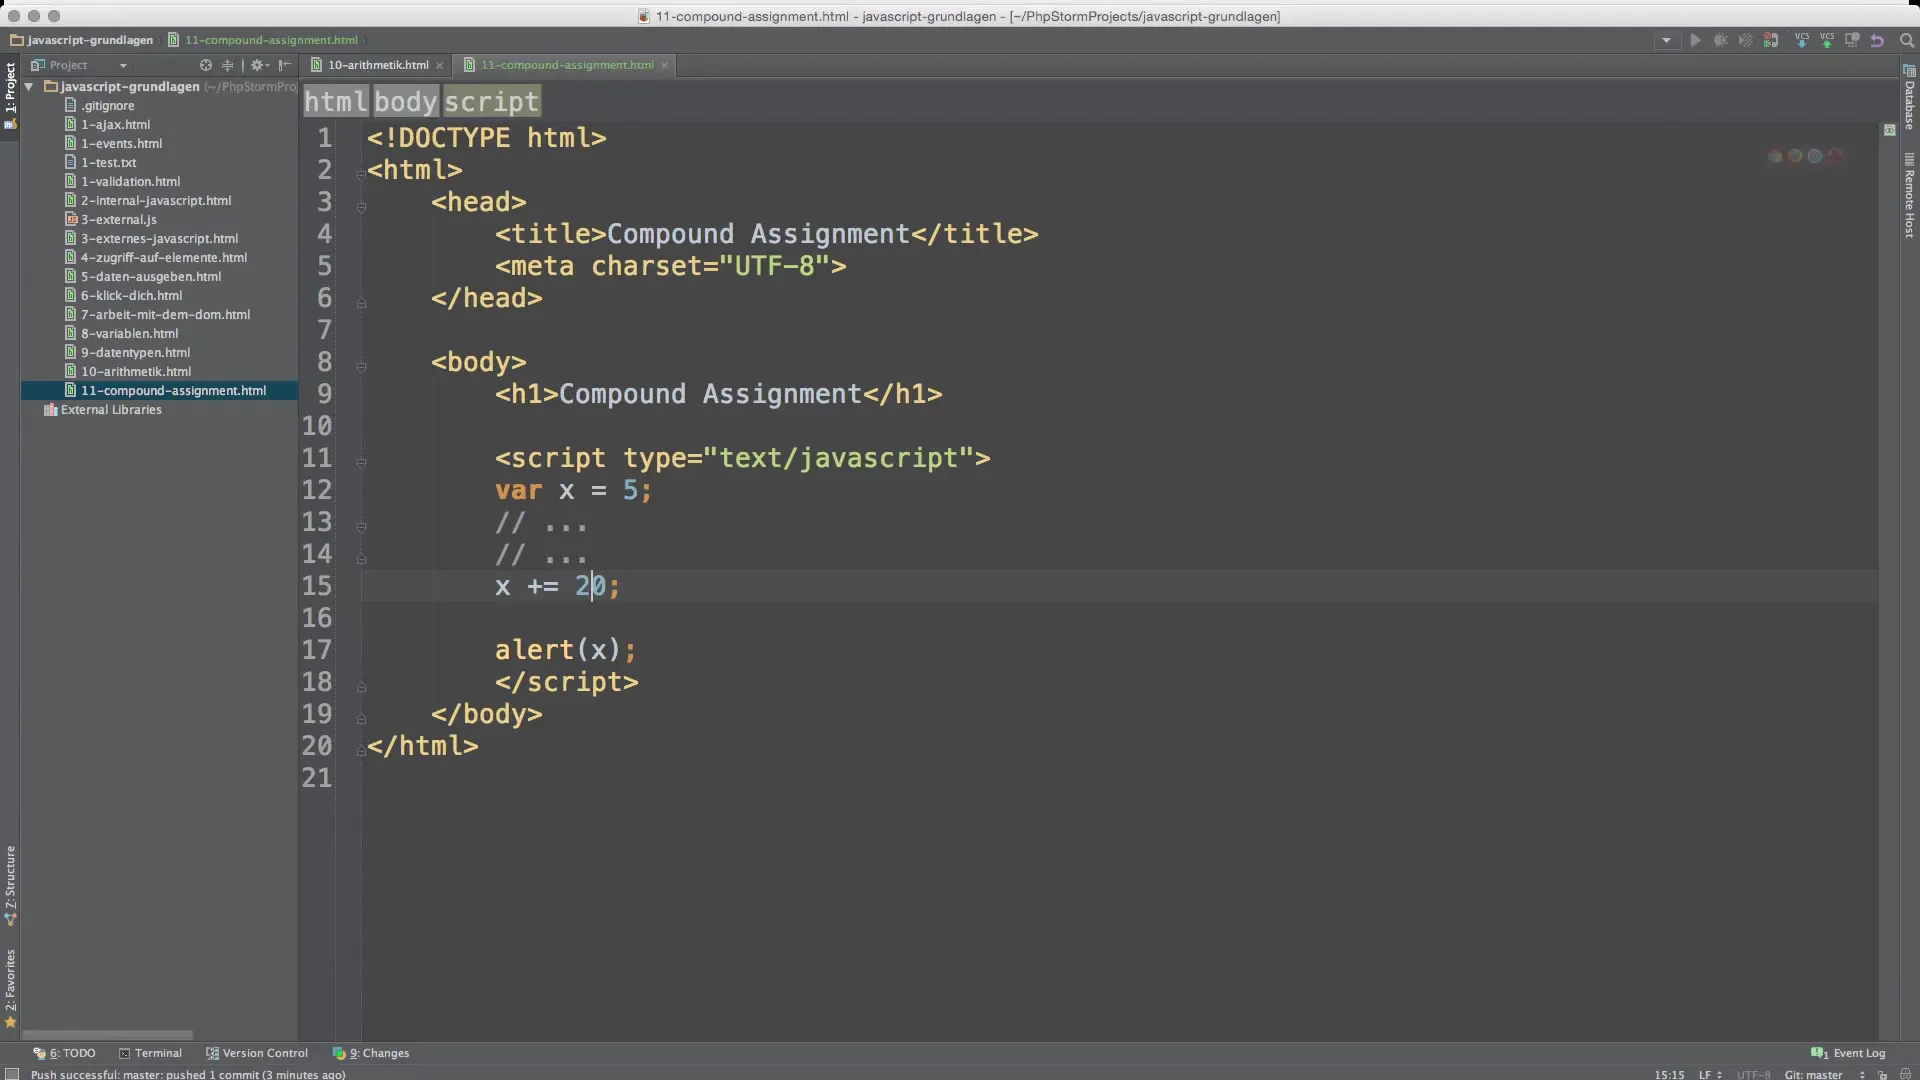Open 9: Changes tool window
The width and height of the screenshot is (1920, 1080).
(371, 1053)
